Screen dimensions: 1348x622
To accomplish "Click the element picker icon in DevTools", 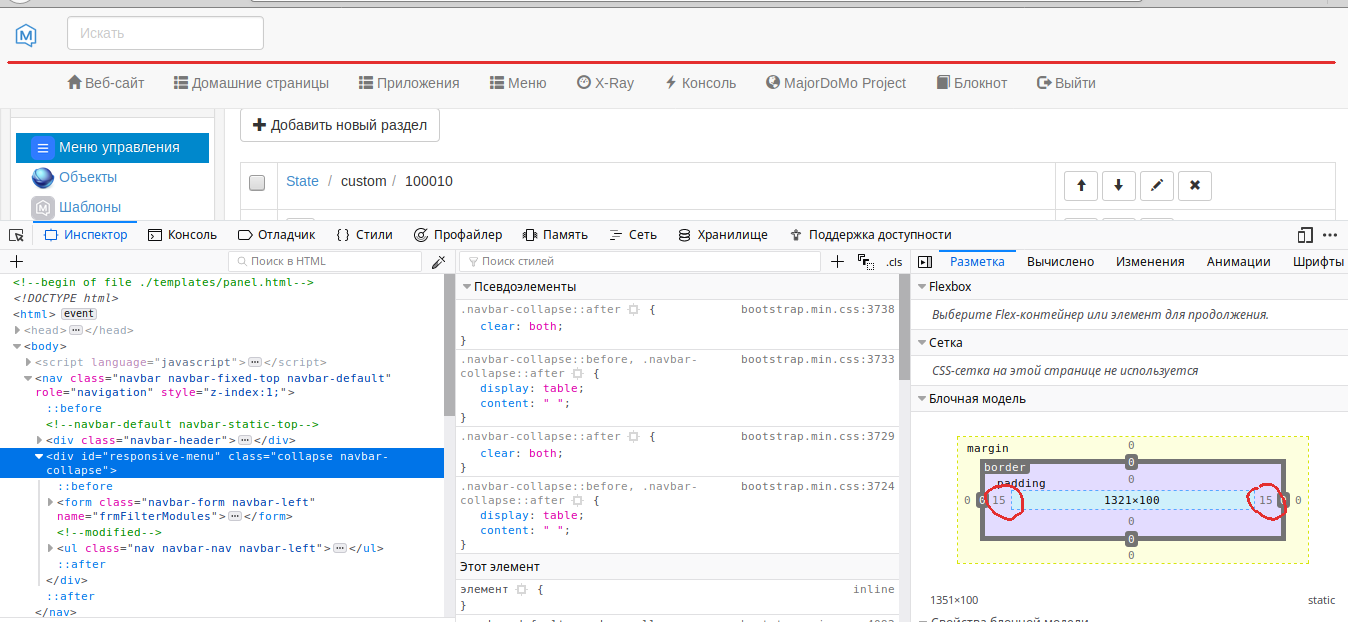I will 16,235.
